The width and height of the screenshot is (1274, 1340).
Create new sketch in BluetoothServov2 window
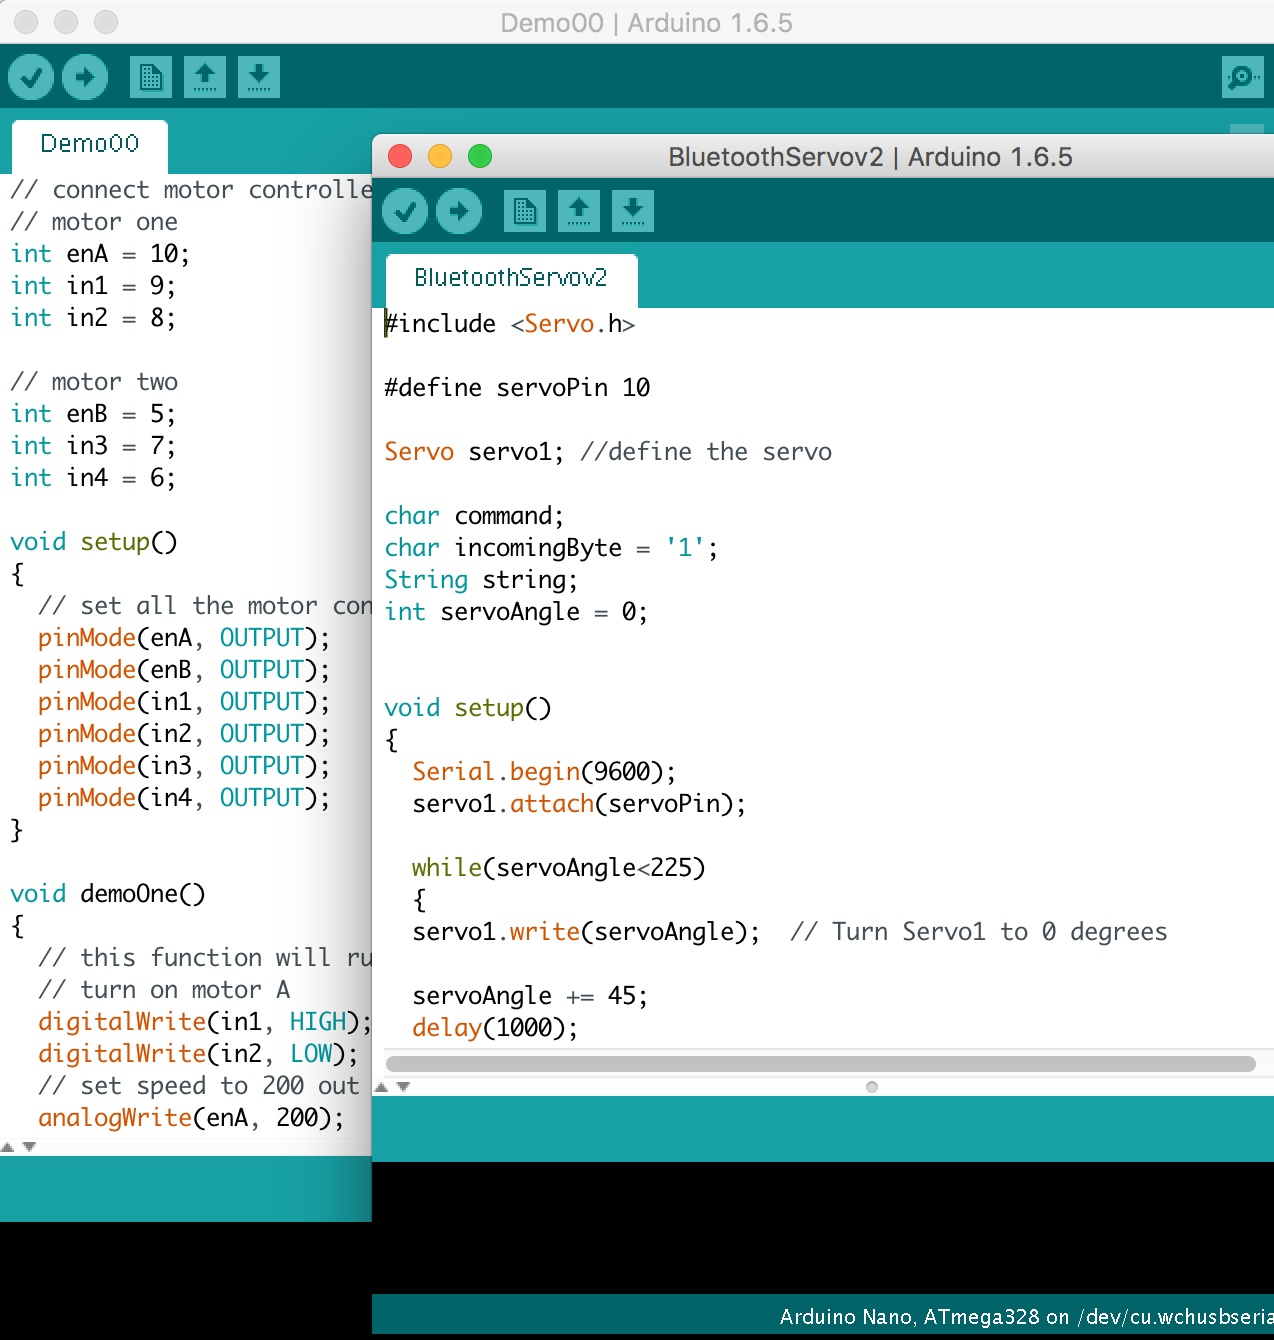(x=525, y=211)
